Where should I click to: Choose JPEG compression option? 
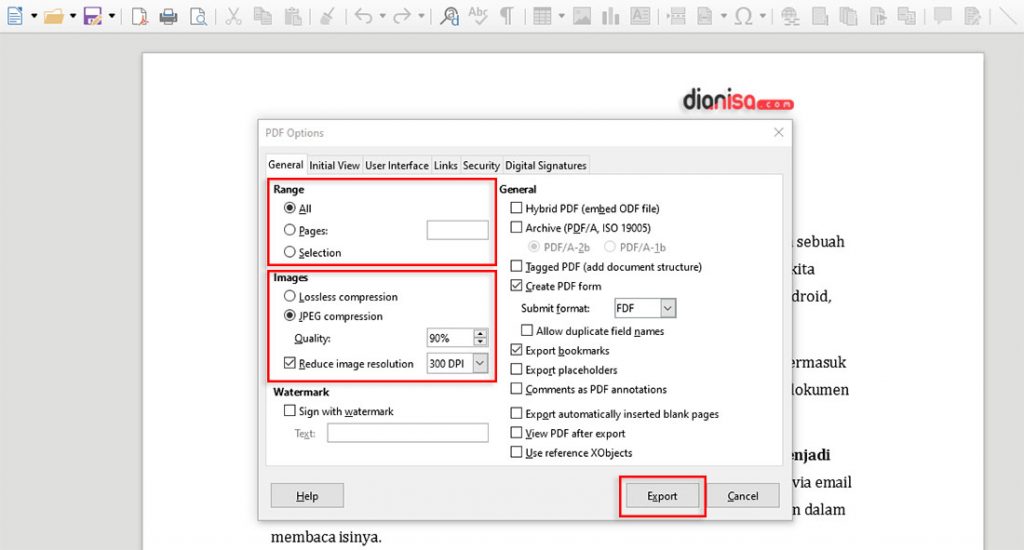point(289,315)
